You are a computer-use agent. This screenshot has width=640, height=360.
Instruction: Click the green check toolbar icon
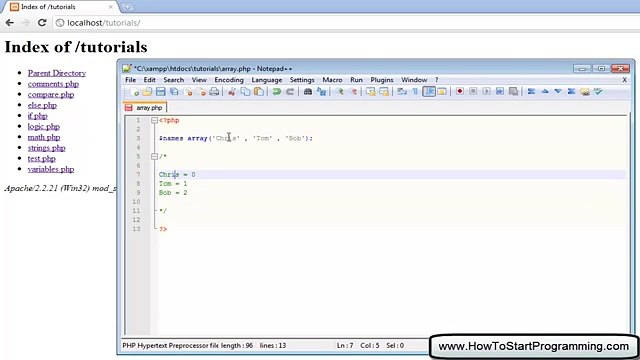click(x=598, y=91)
